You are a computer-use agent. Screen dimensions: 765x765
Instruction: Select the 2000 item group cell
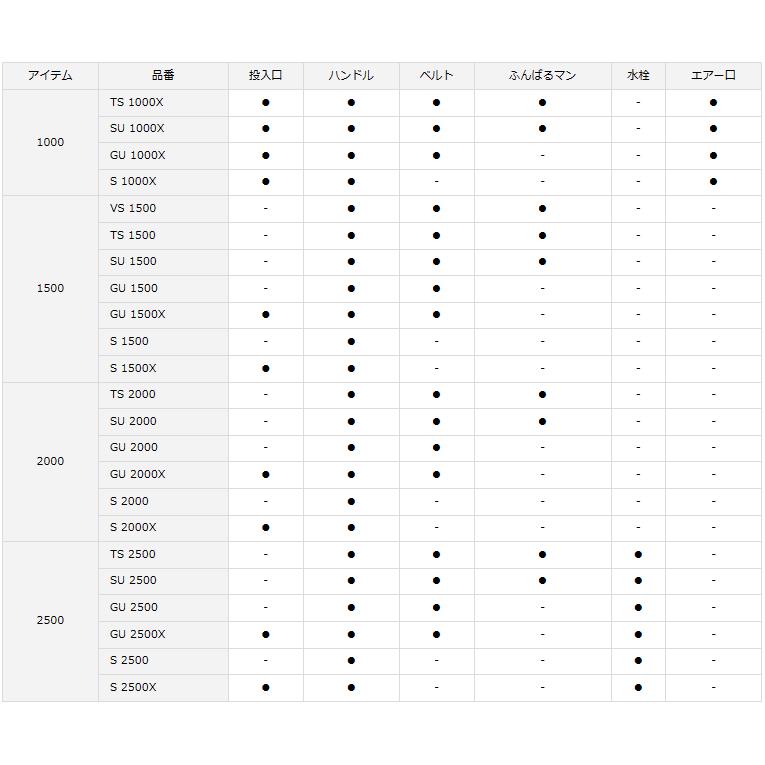tap(50, 461)
